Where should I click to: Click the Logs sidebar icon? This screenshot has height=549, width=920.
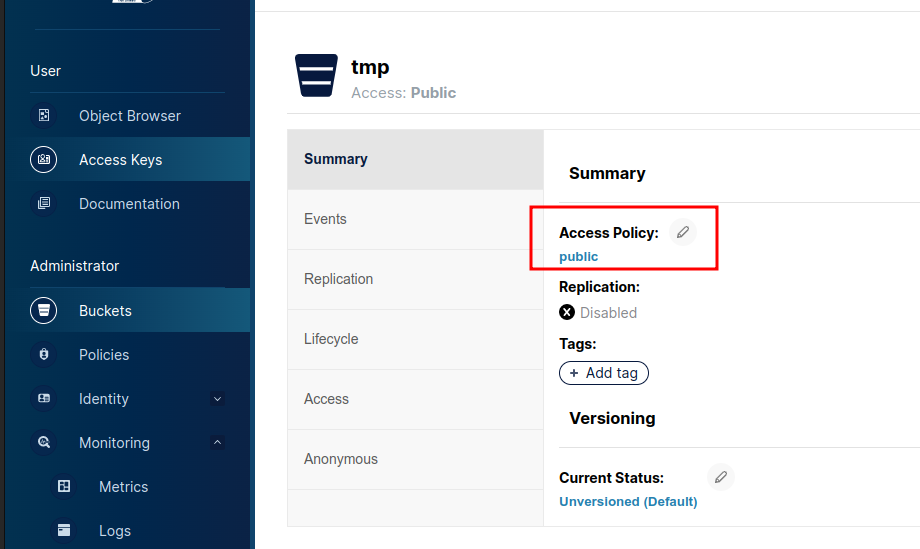tap(64, 531)
